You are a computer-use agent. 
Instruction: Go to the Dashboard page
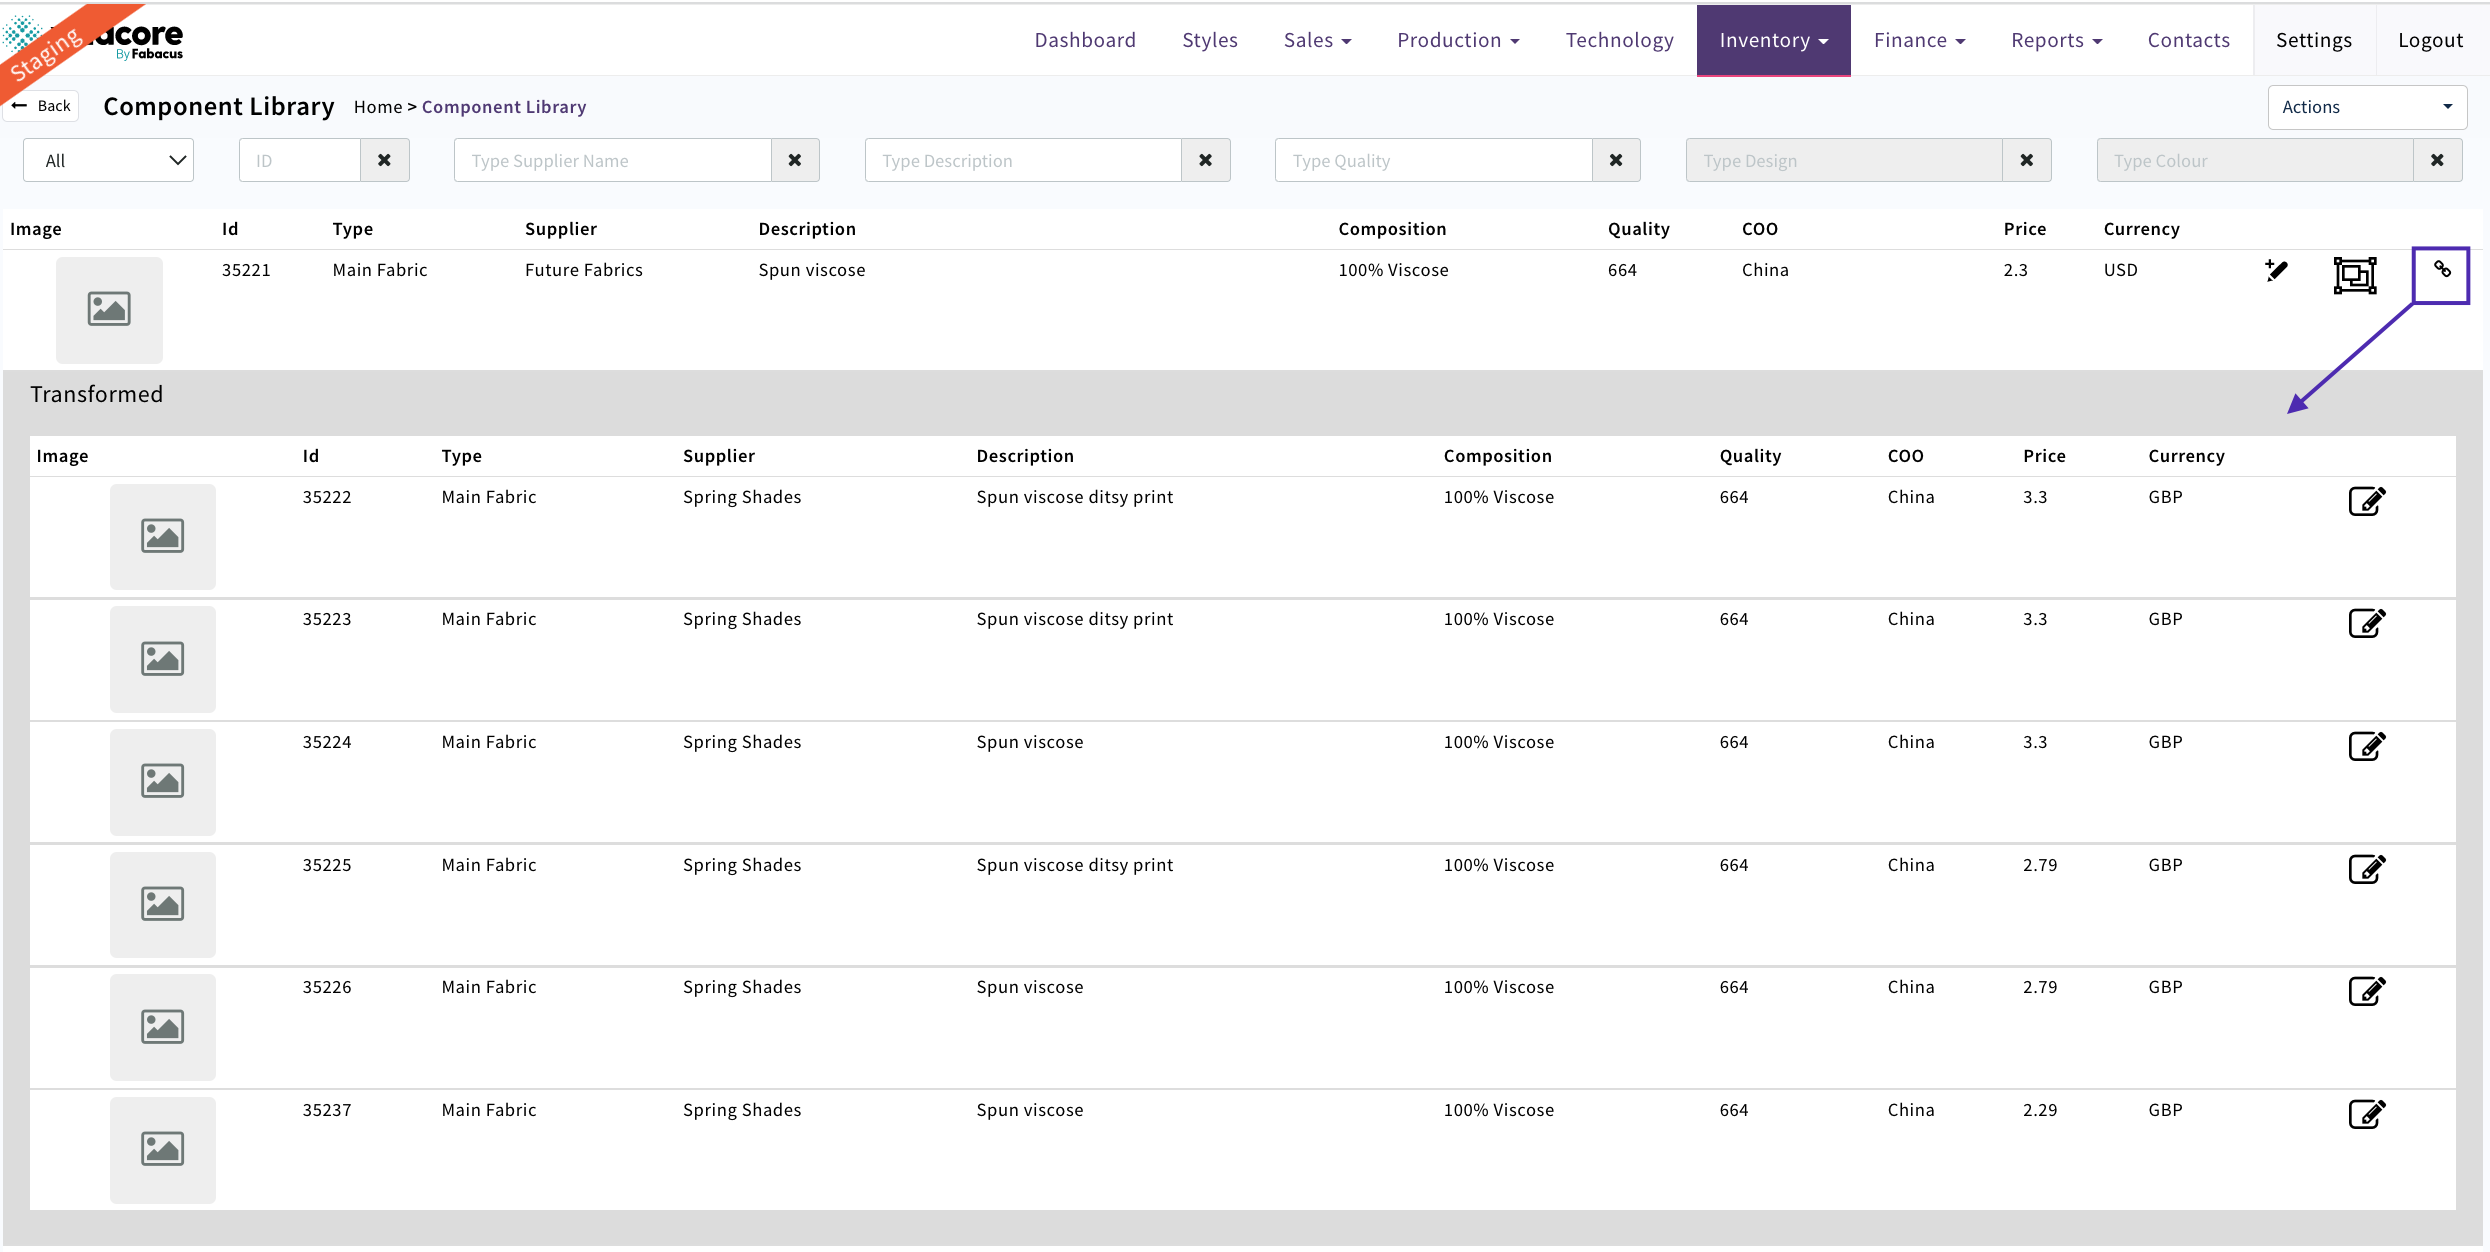tap(1085, 40)
